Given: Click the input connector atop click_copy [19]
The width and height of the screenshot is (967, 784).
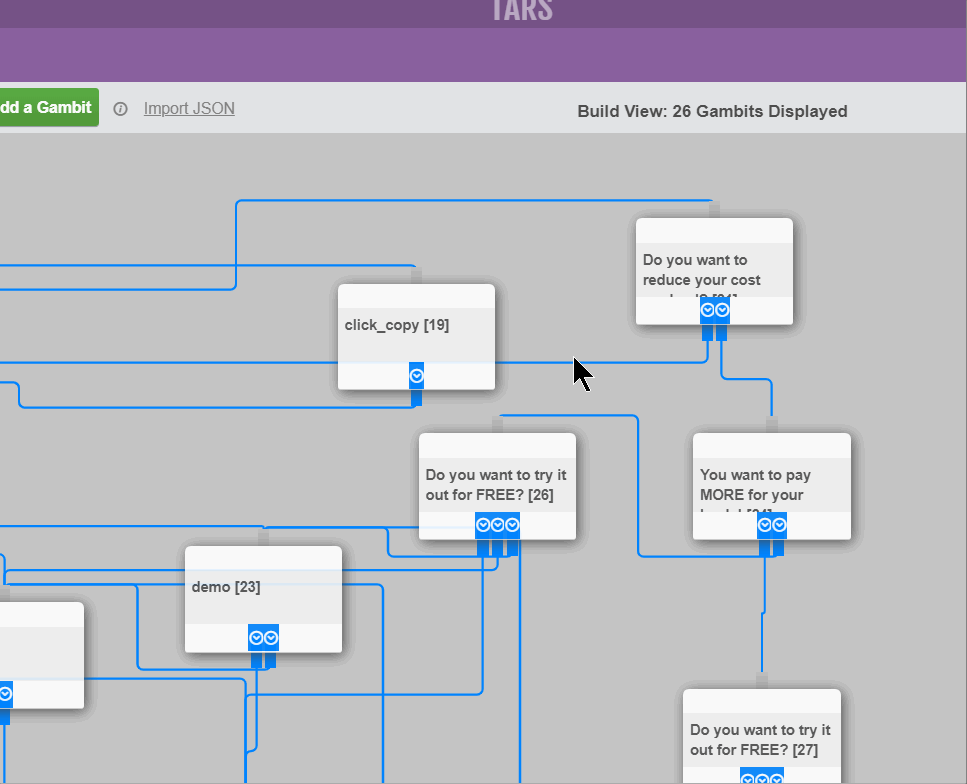Looking at the screenshot, I should 416,276.
